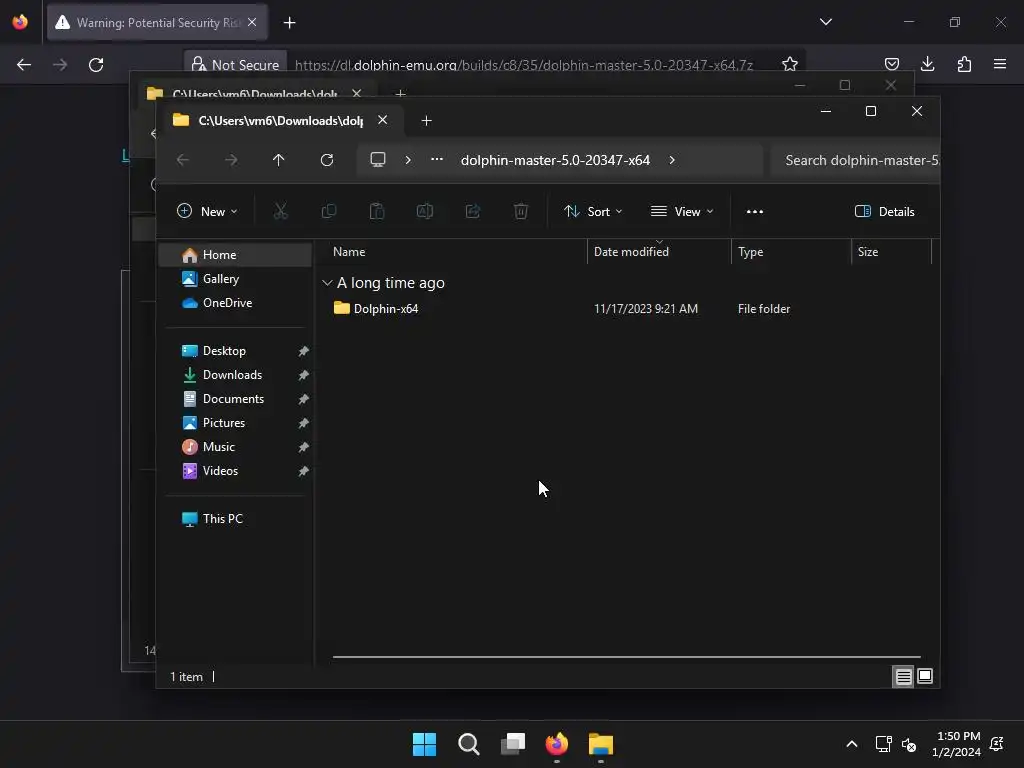Open the View dropdown menu
The image size is (1024, 768).
pos(682,212)
